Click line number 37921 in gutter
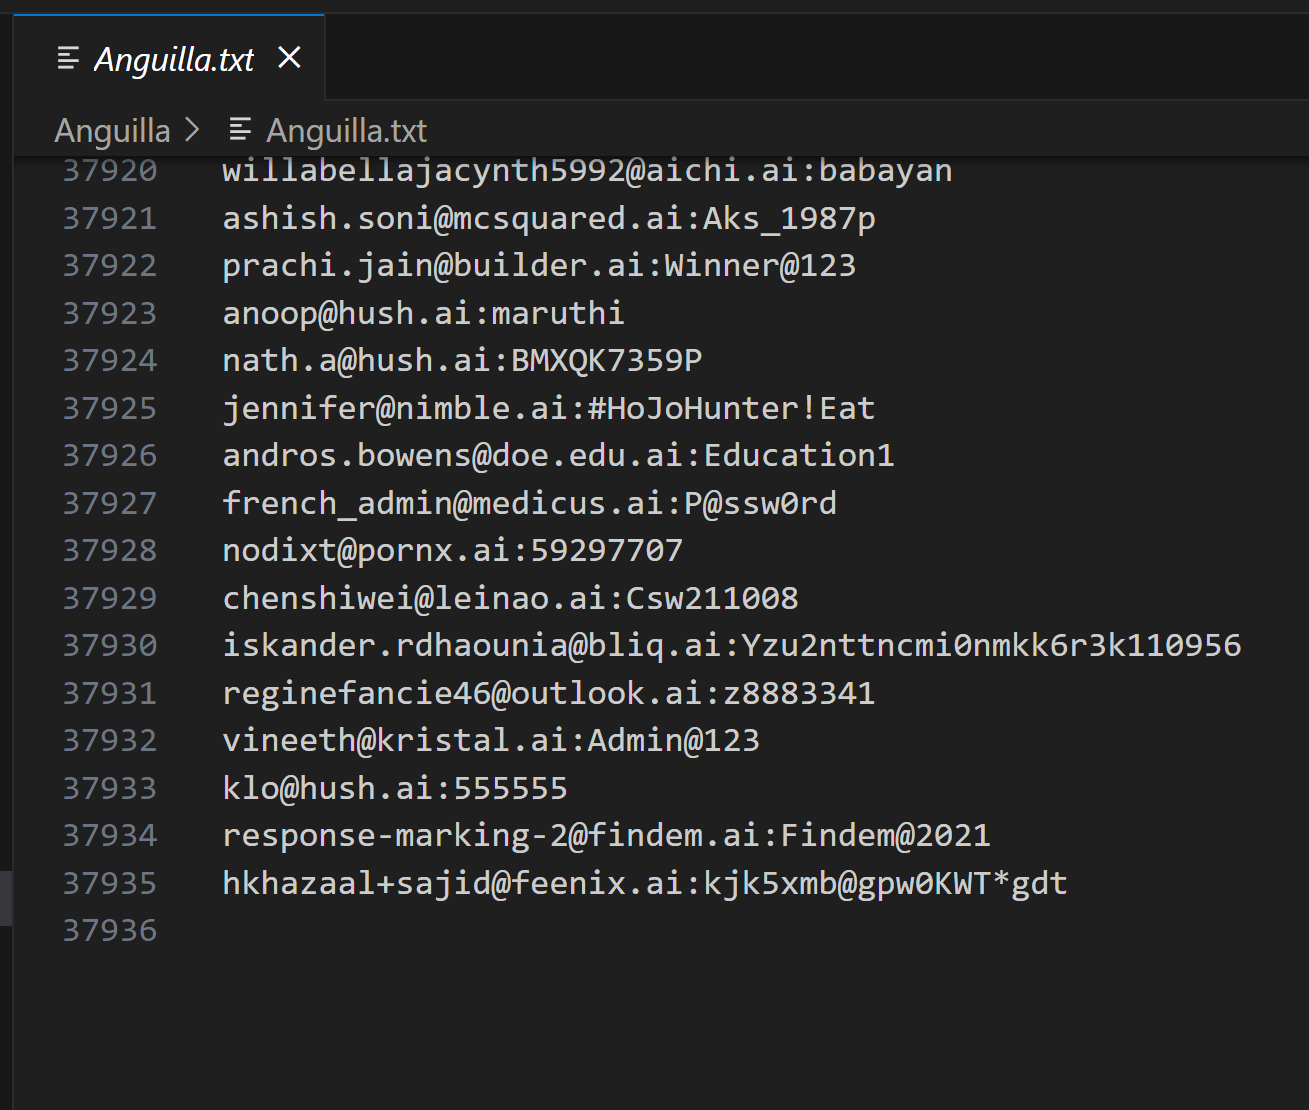1309x1110 pixels. click(x=110, y=218)
